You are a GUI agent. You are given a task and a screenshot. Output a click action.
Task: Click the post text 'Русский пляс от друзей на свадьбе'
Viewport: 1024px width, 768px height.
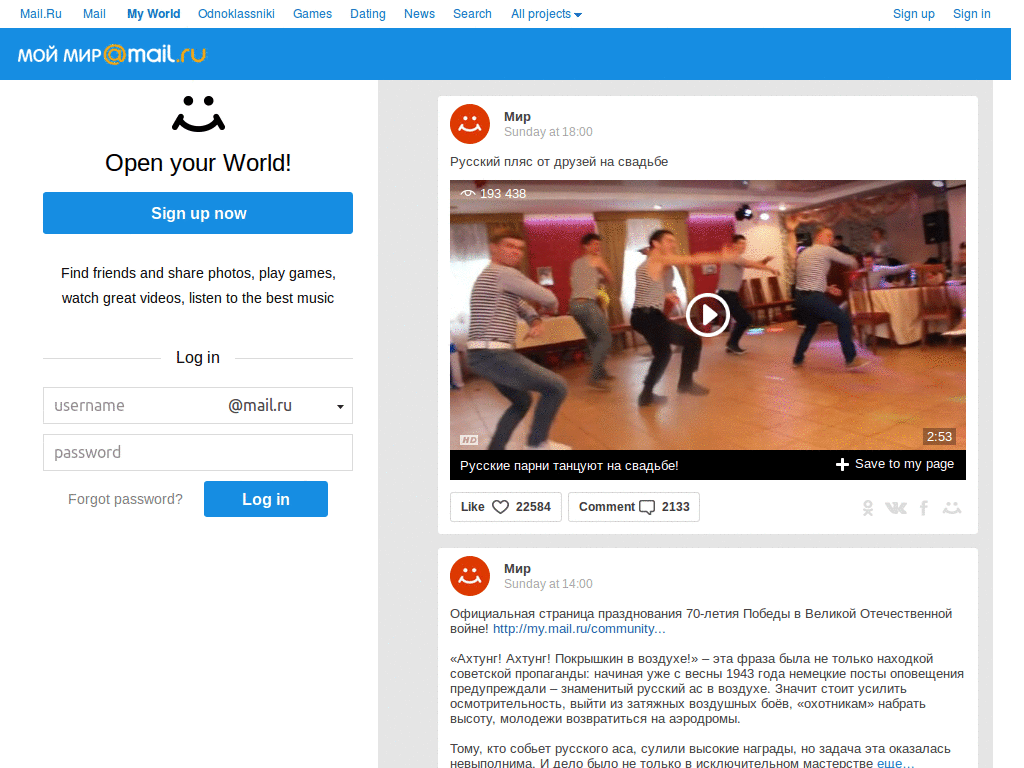[x=559, y=161]
